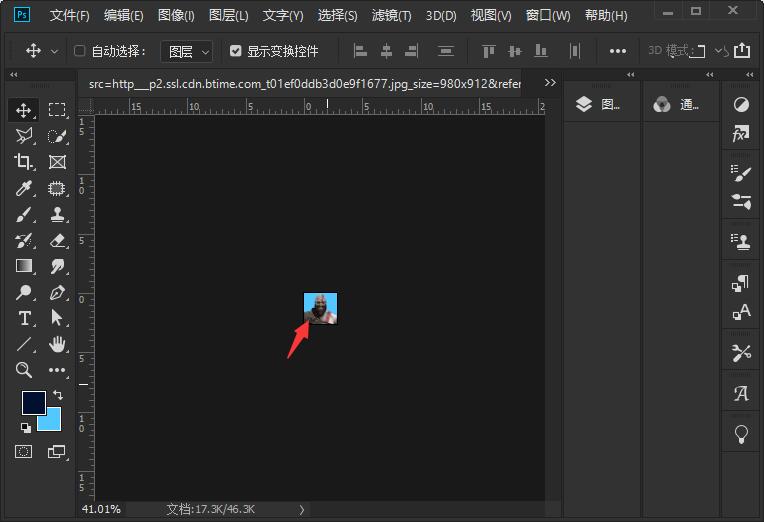Toggle Quick Mask mode
764x522 pixels.
click(23, 452)
